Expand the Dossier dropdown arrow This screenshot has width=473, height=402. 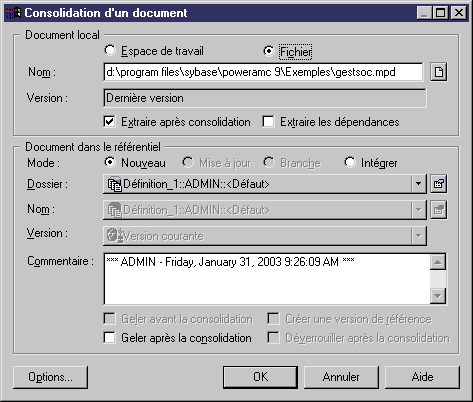point(418,184)
